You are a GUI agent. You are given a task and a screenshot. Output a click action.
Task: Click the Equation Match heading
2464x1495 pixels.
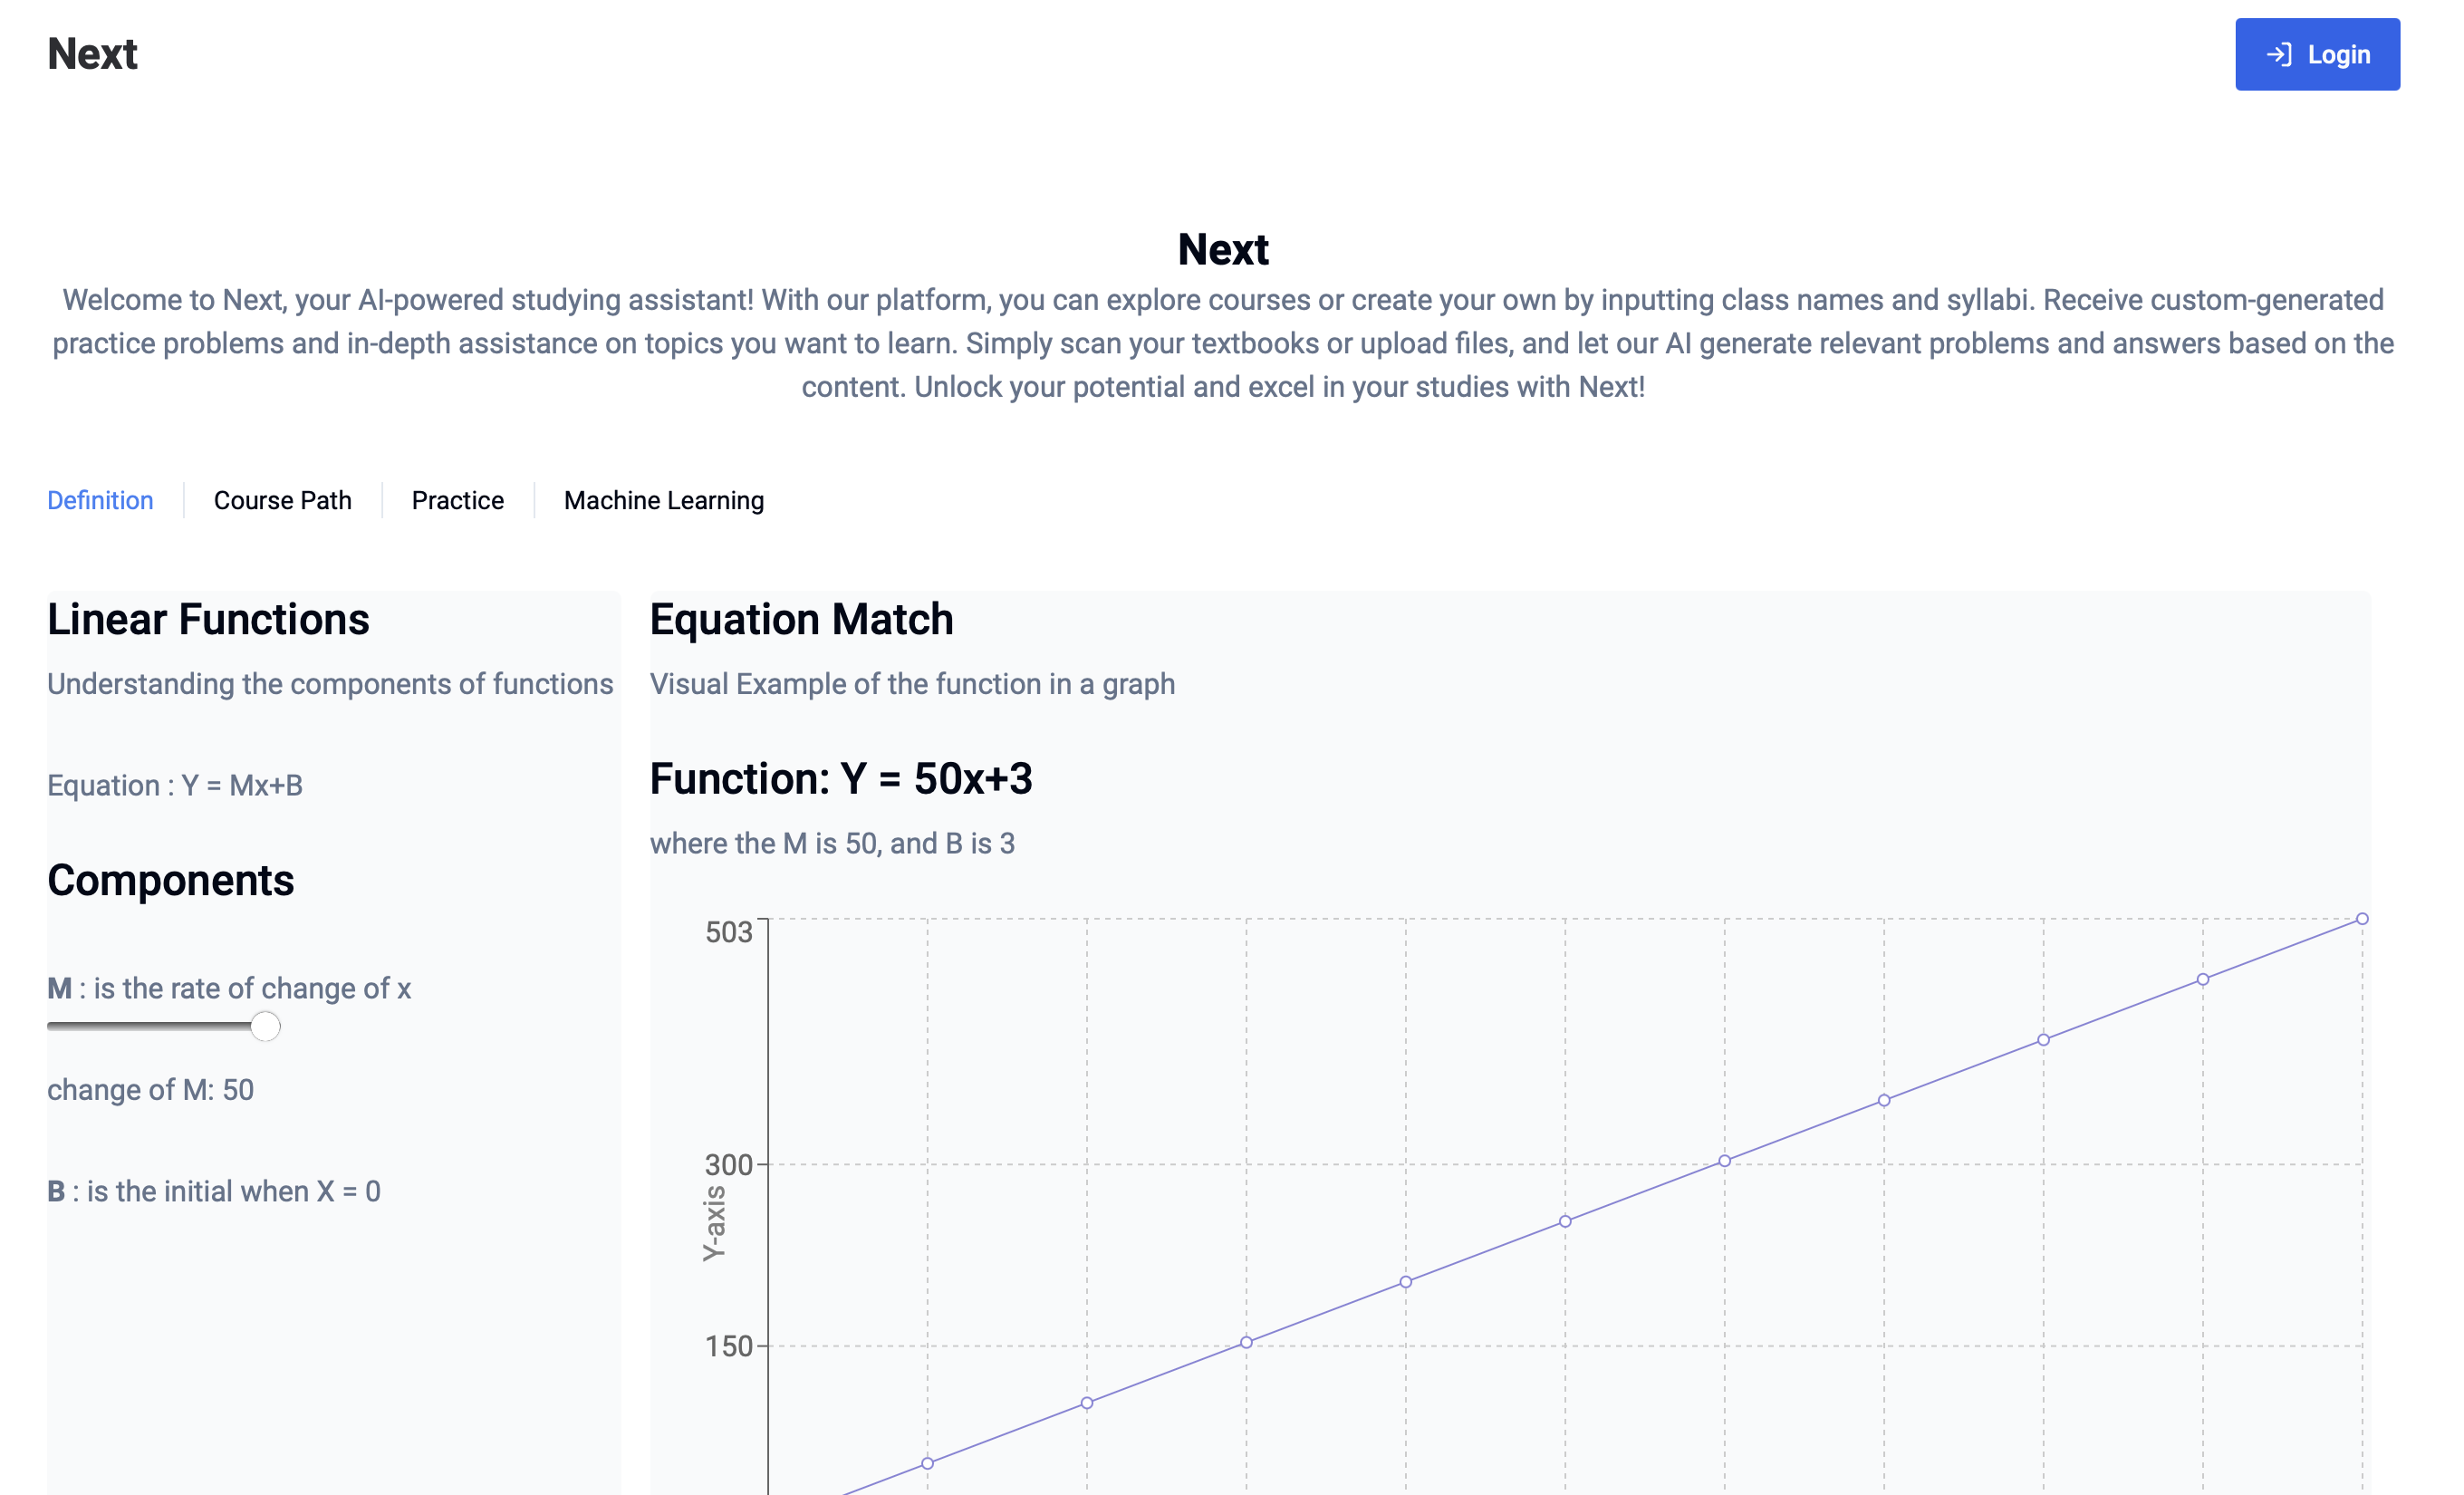point(801,620)
